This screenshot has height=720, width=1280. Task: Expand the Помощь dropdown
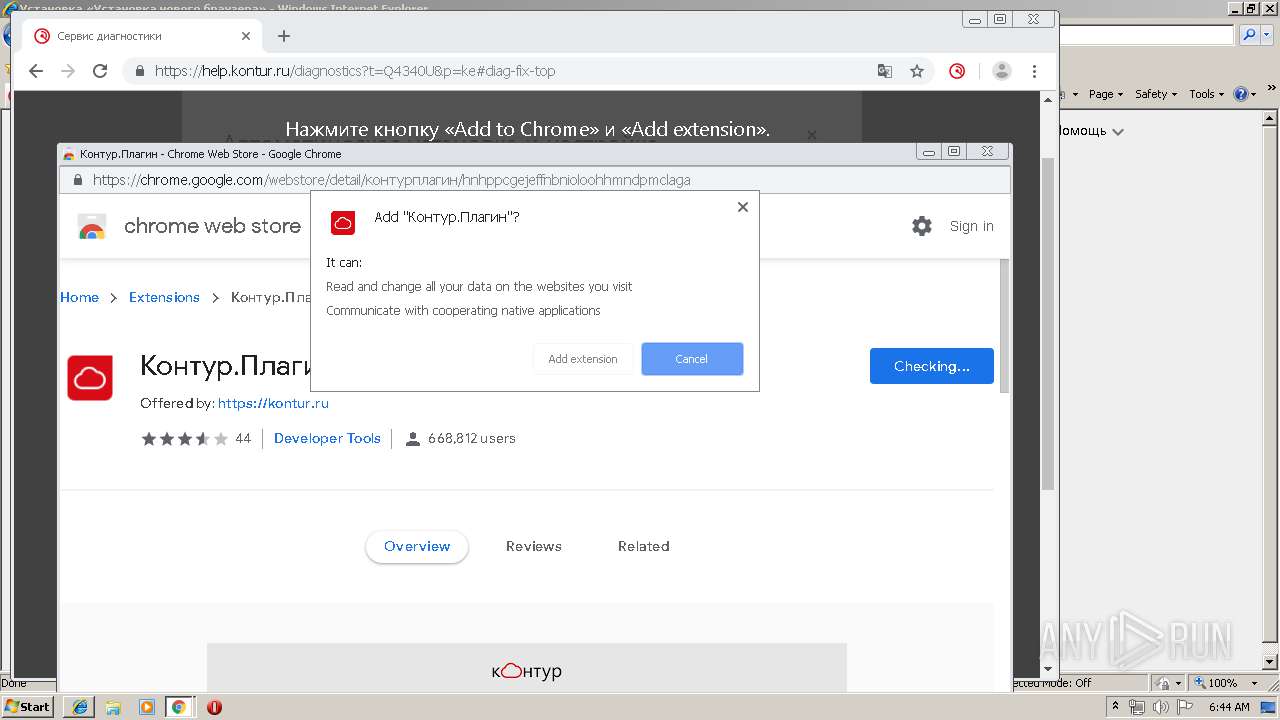pos(1118,132)
